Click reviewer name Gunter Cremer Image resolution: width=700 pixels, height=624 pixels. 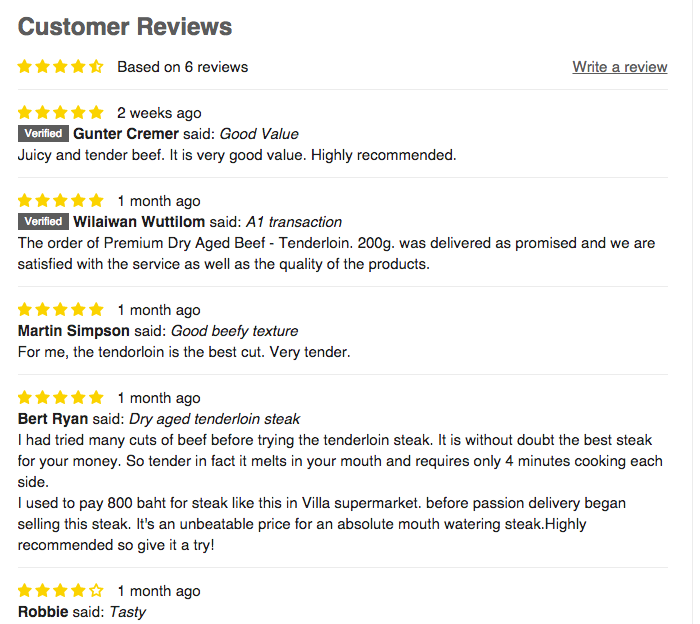pyautogui.click(x=126, y=134)
